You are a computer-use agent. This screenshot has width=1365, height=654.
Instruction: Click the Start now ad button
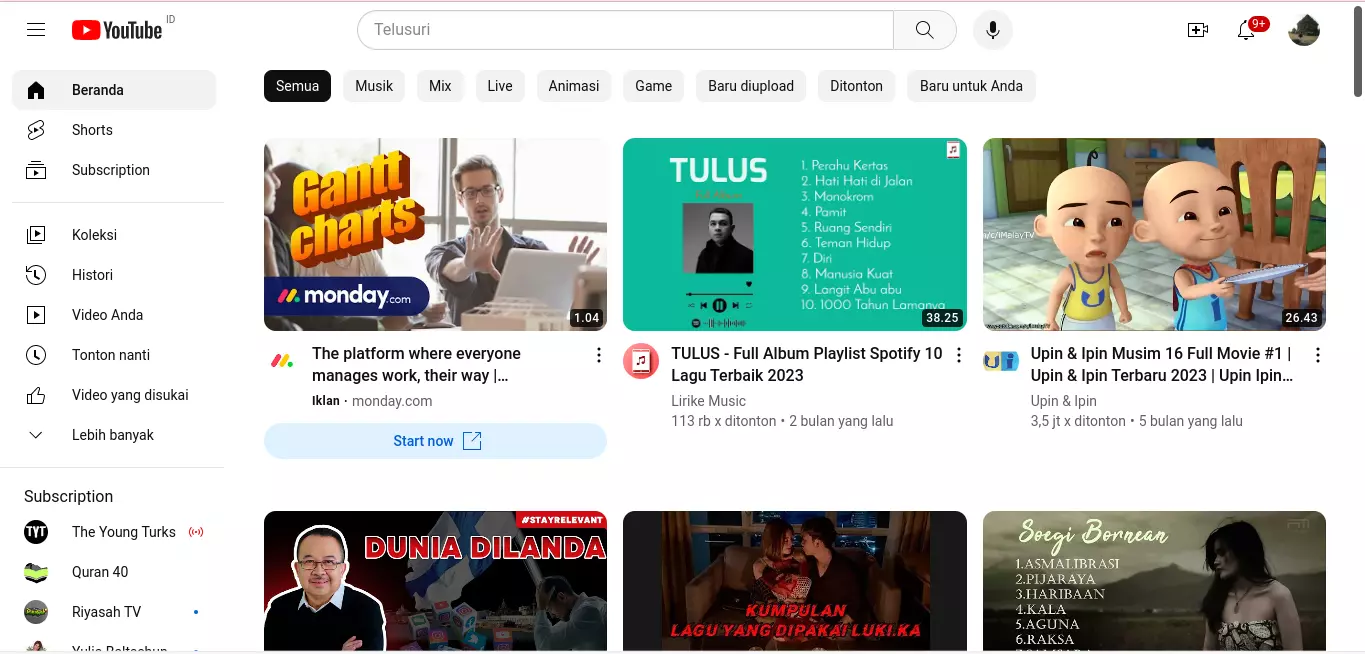tap(435, 441)
